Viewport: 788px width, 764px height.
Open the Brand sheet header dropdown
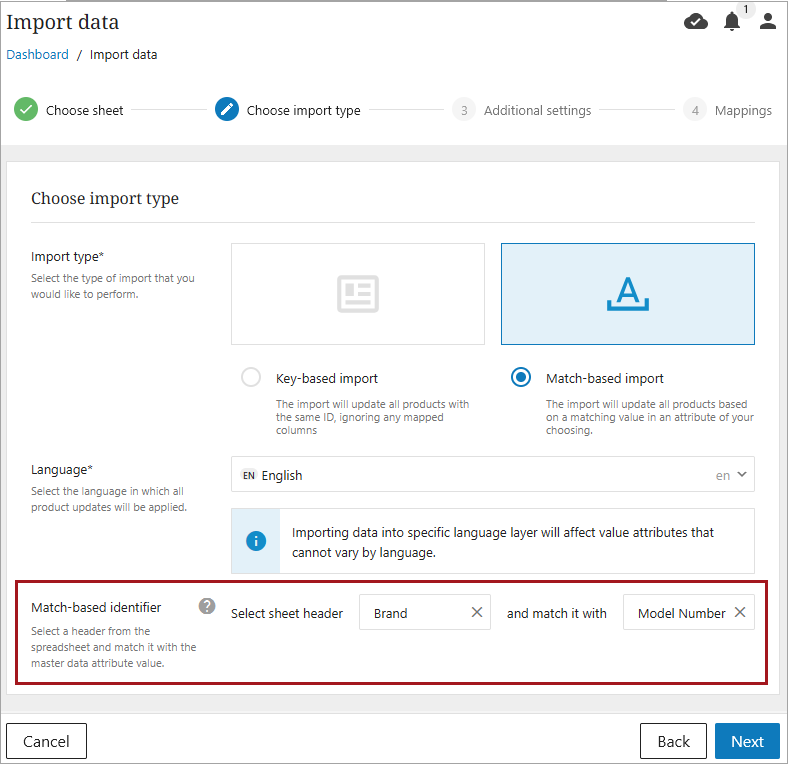(x=410, y=613)
